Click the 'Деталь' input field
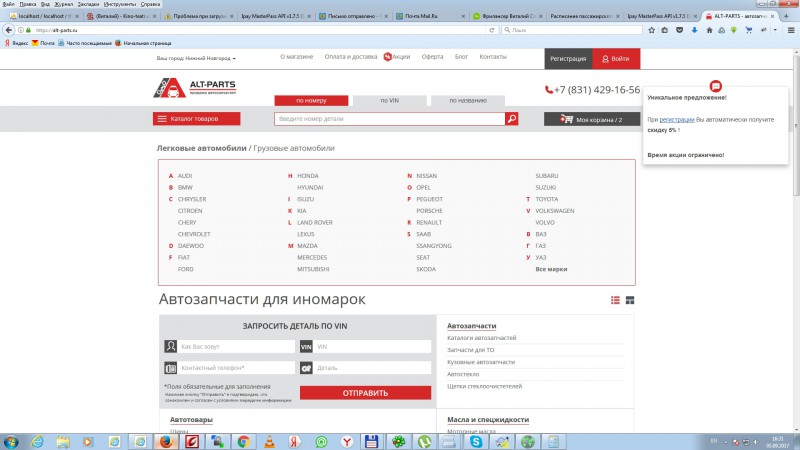Viewport: 800px width, 450px height. tap(372, 368)
